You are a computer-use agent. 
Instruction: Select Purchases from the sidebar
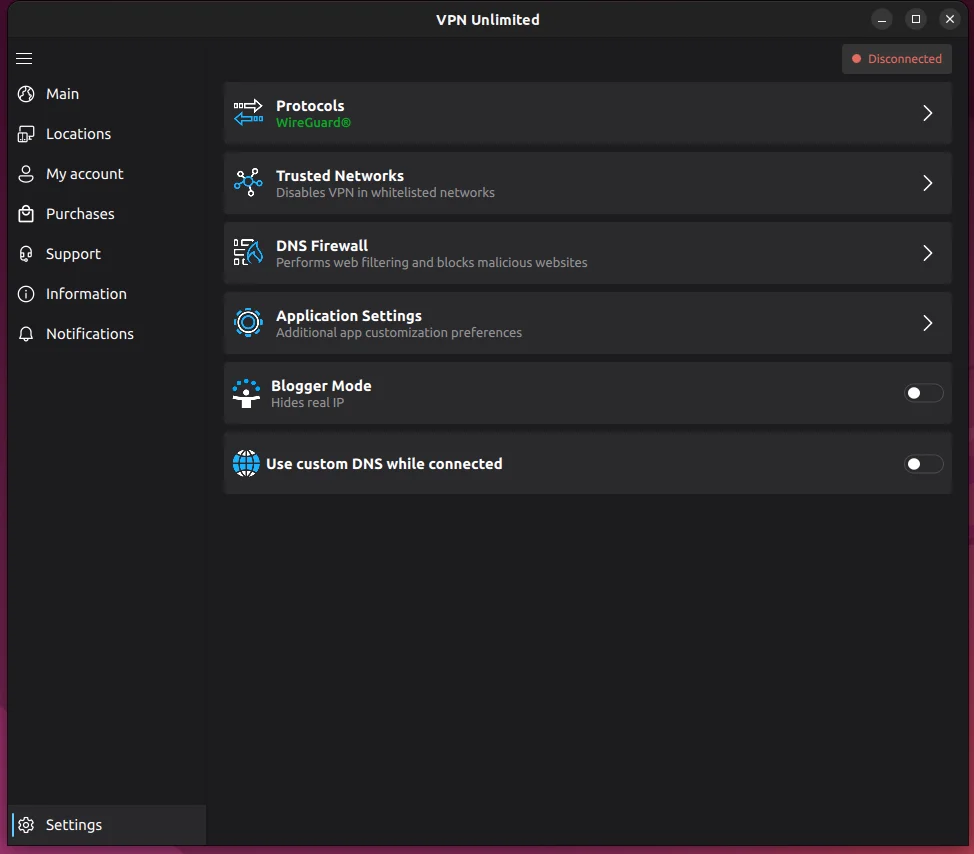point(80,214)
